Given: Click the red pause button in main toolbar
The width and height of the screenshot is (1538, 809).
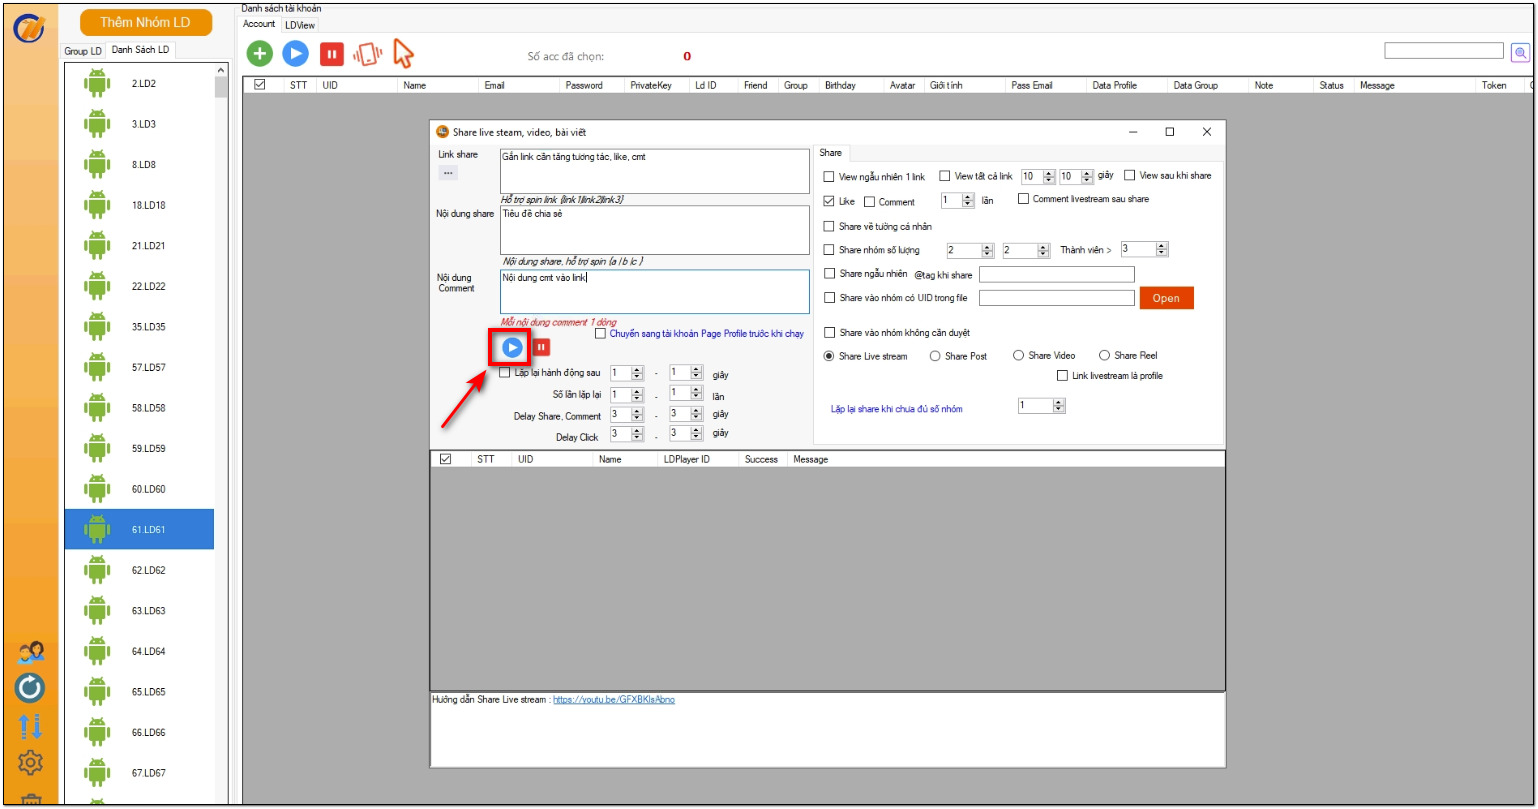Looking at the screenshot, I should [x=331, y=55].
